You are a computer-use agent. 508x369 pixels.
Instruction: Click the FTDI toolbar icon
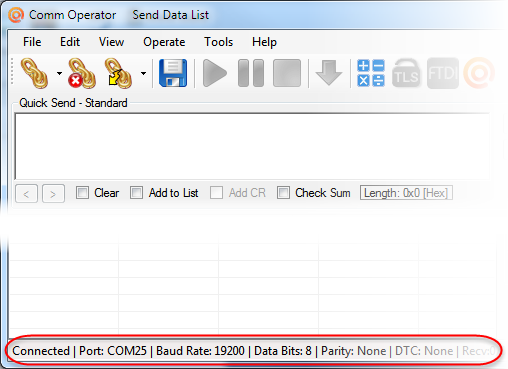pyautogui.click(x=443, y=73)
